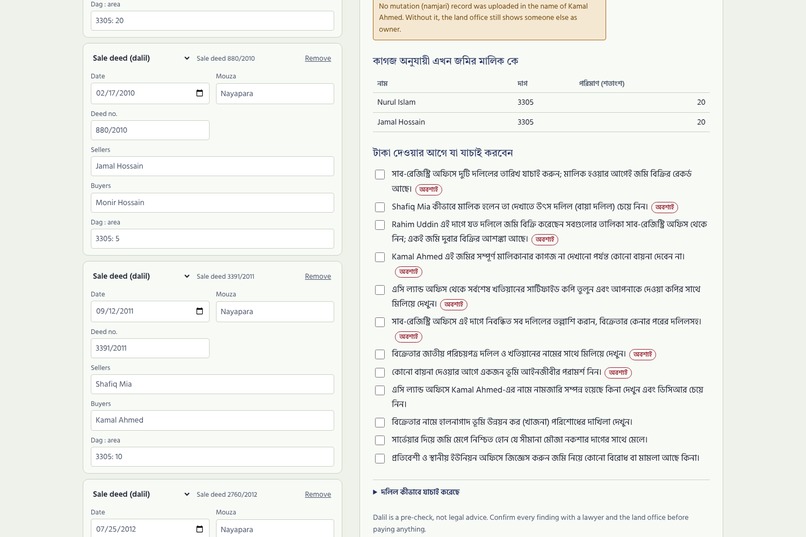Image resolution: width=806 pixels, height=537 pixels.
Task: Check the Kamal Ahmed namjari DCR item
Action: 380,391
